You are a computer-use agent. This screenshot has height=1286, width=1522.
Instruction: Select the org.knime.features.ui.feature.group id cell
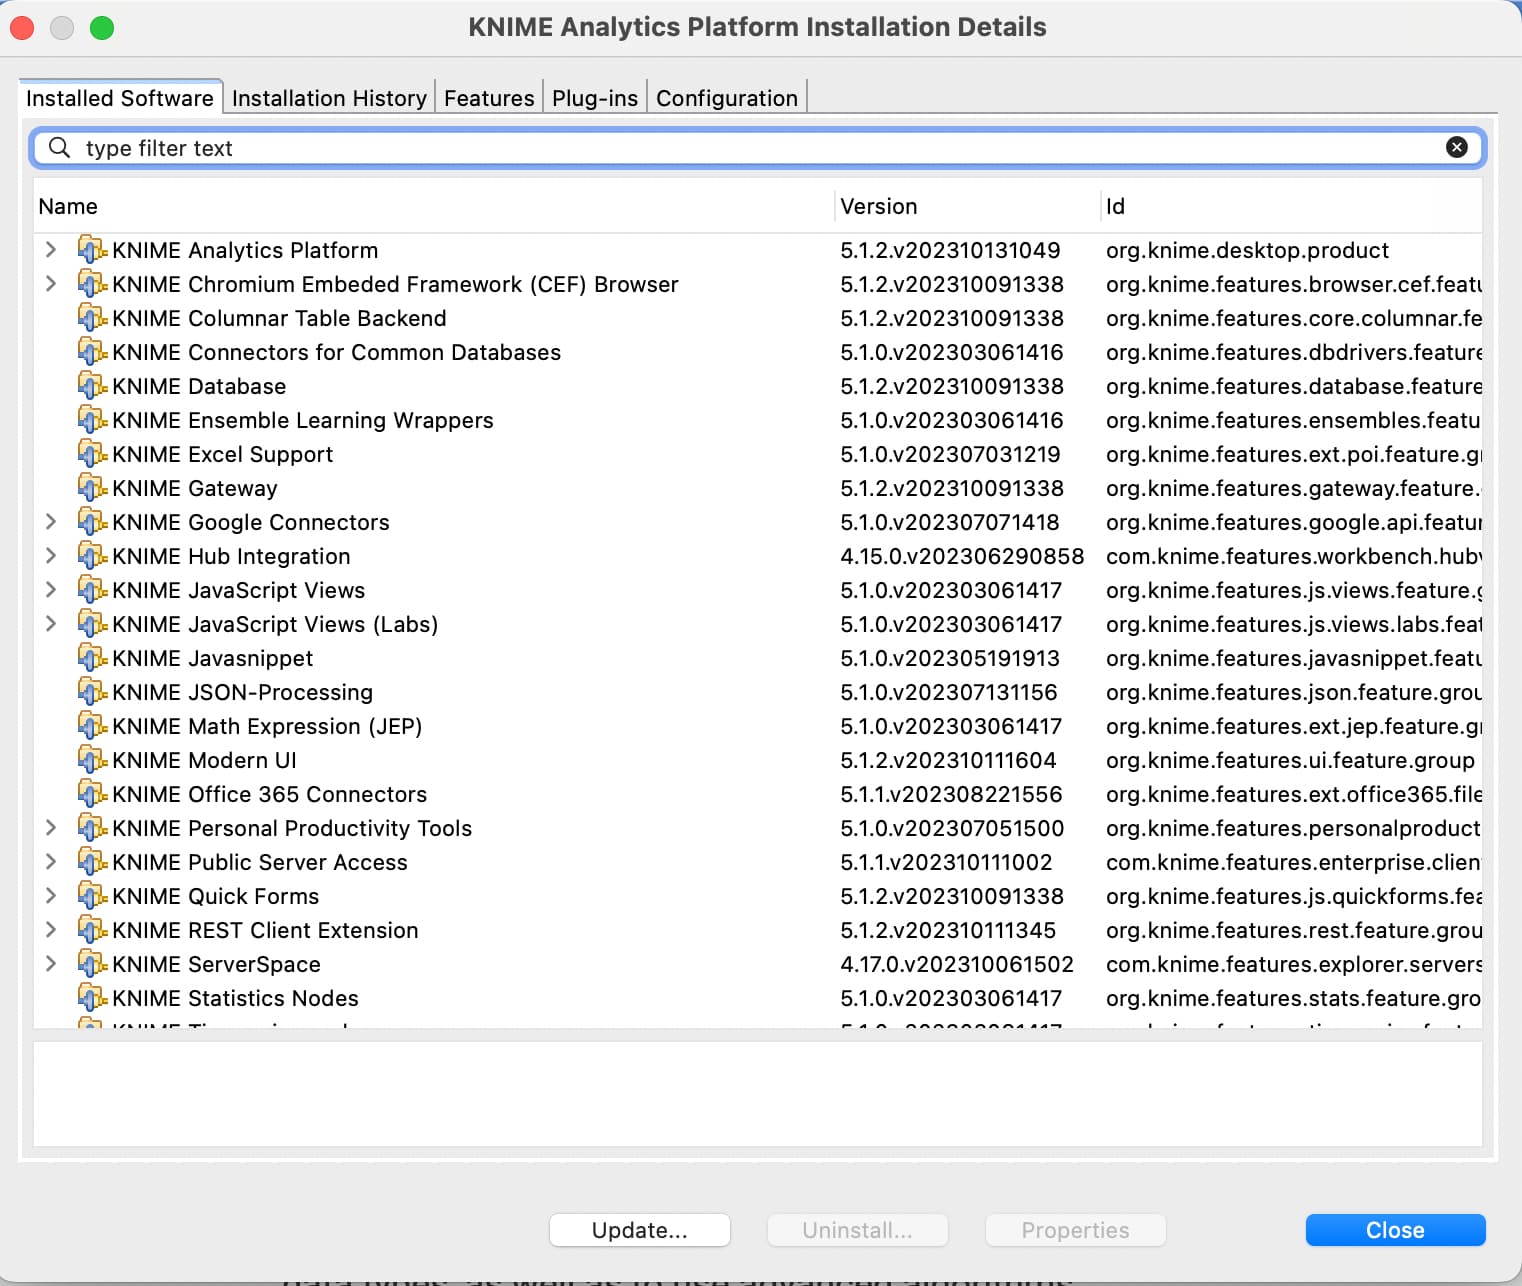point(1290,760)
